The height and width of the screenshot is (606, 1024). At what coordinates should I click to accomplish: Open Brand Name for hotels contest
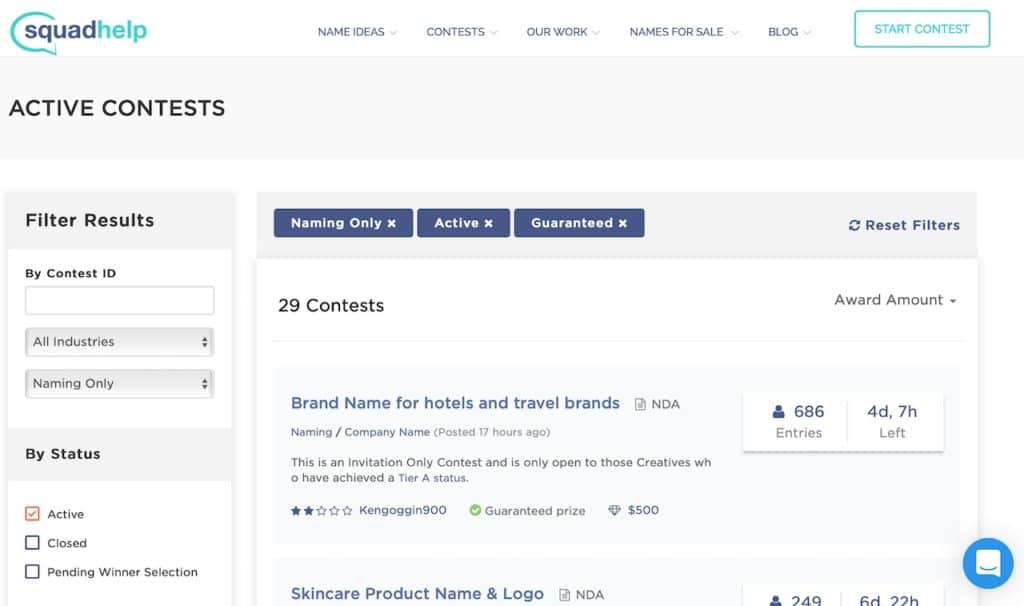(455, 403)
